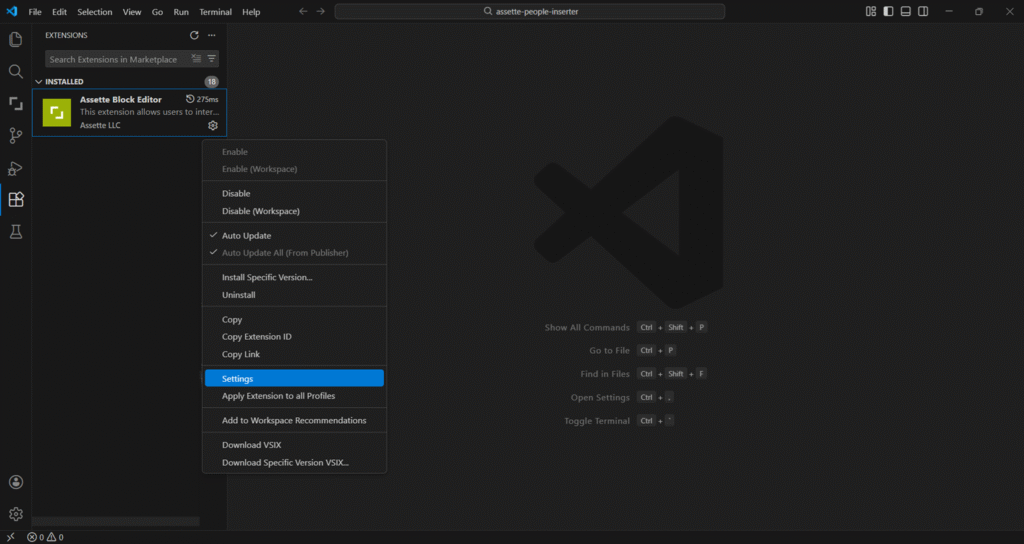Image resolution: width=1024 pixels, height=544 pixels.
Task: Click Copy Extension ID entry
Action: pos(257,337)
